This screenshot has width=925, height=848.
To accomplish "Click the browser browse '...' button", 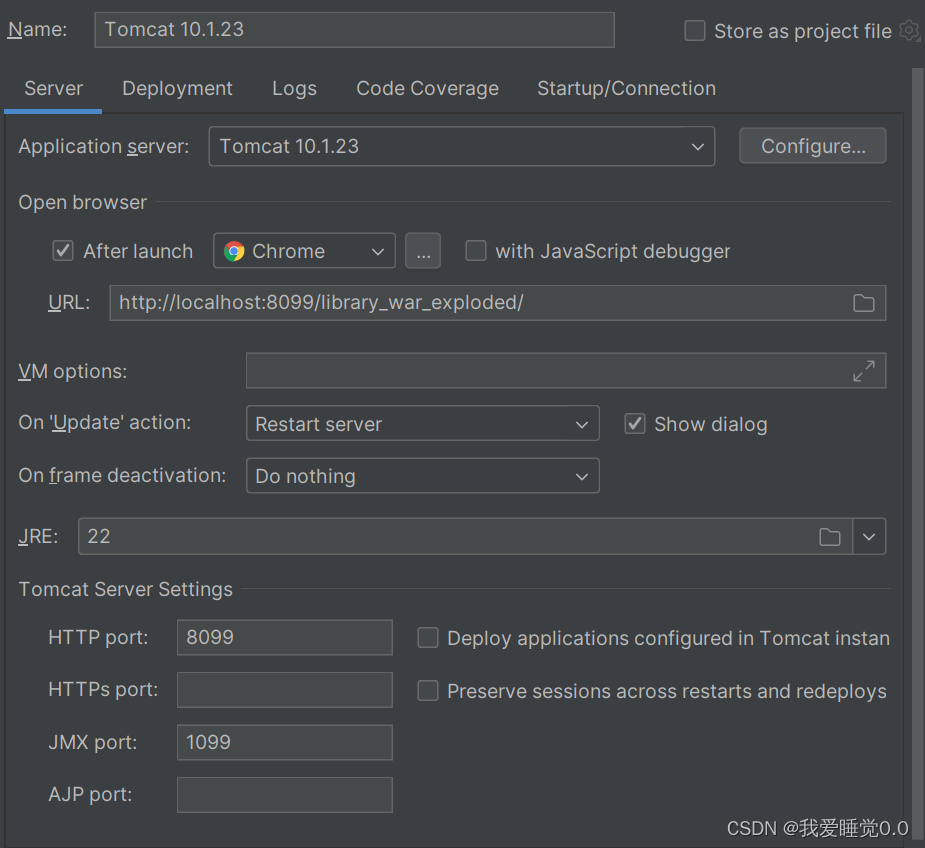I will click(422, 251).
